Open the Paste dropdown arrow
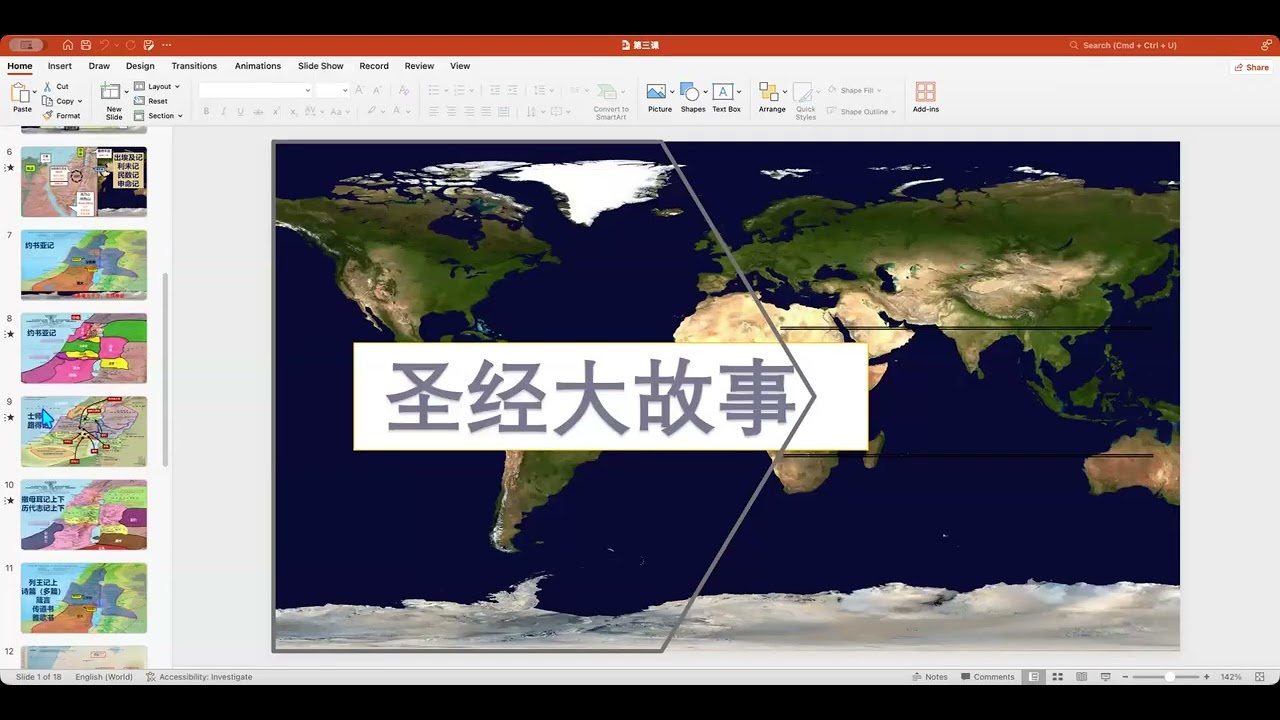 (35, 92)
